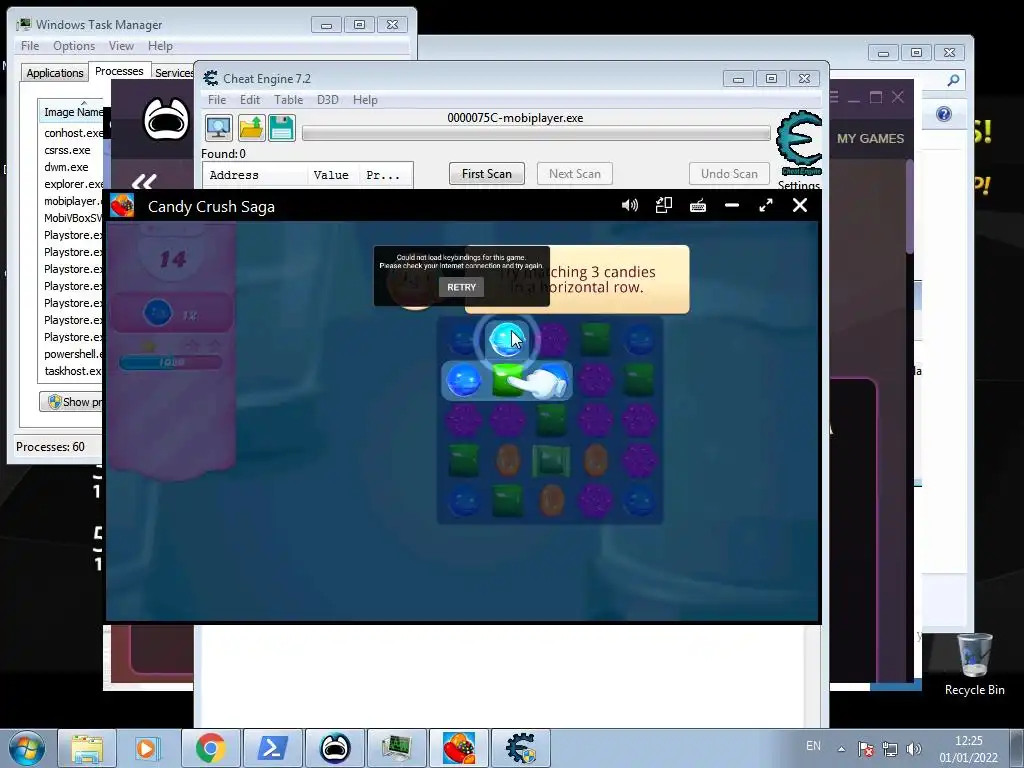This screenshot has height=768, width=1024.
Task: Click Undo Scan button
Action: pos(729,174)
